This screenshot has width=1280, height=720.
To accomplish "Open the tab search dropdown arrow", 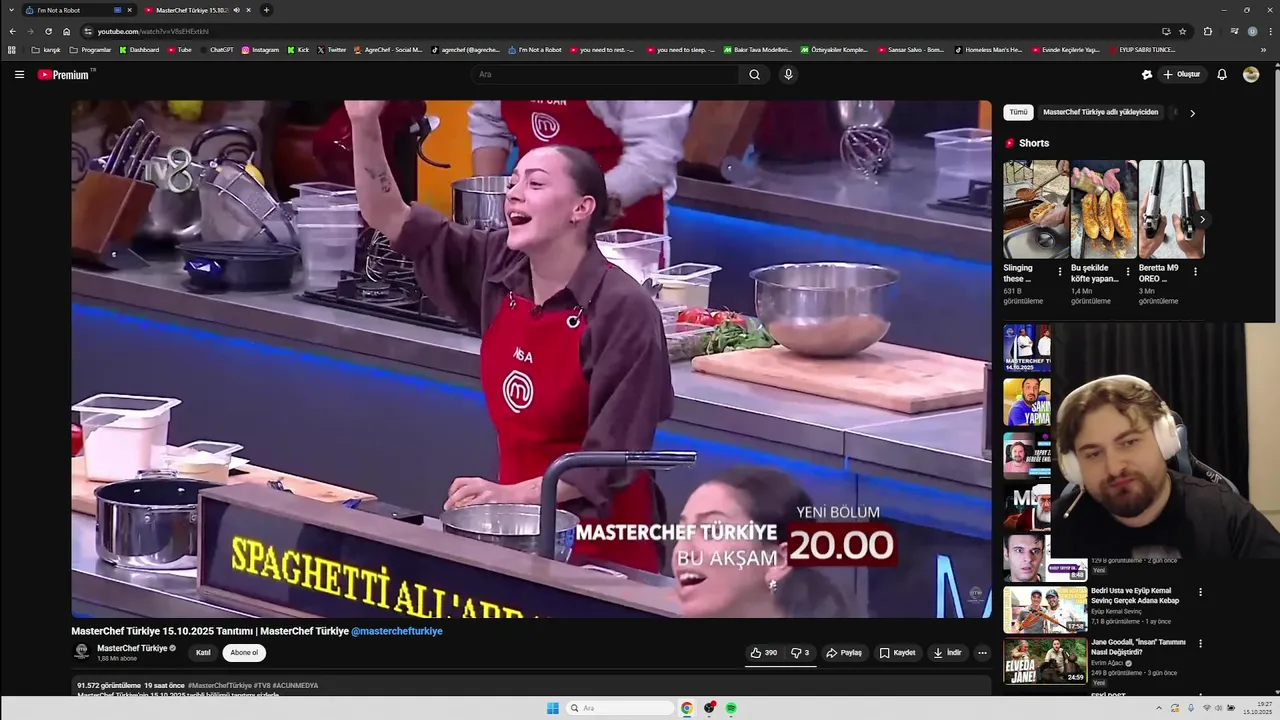I will [10, 10].
